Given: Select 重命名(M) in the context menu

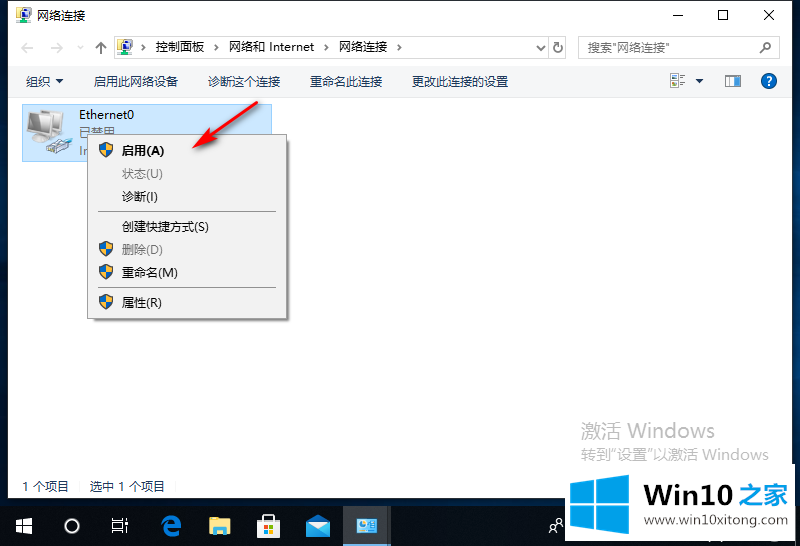Looking at the screenshot, I should point(149,272).
